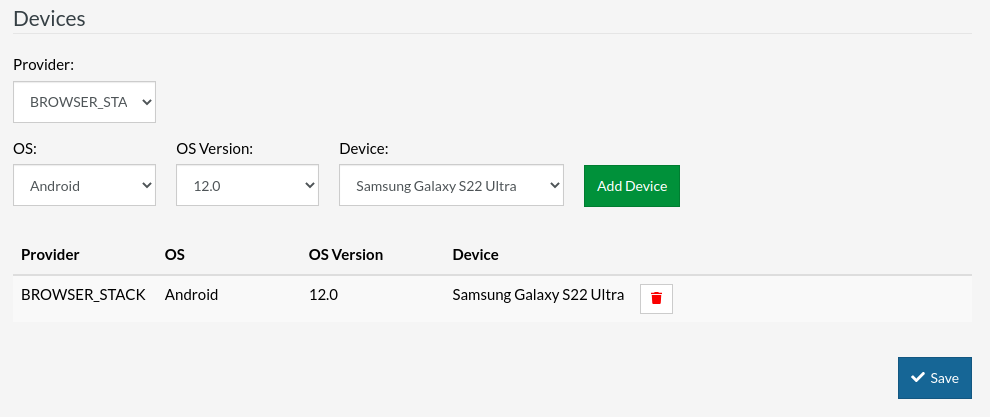The width and height of the screenshot is (990, 417).
Task: Click the "OS Version:" field label
Action: click(x=214, y=148)
